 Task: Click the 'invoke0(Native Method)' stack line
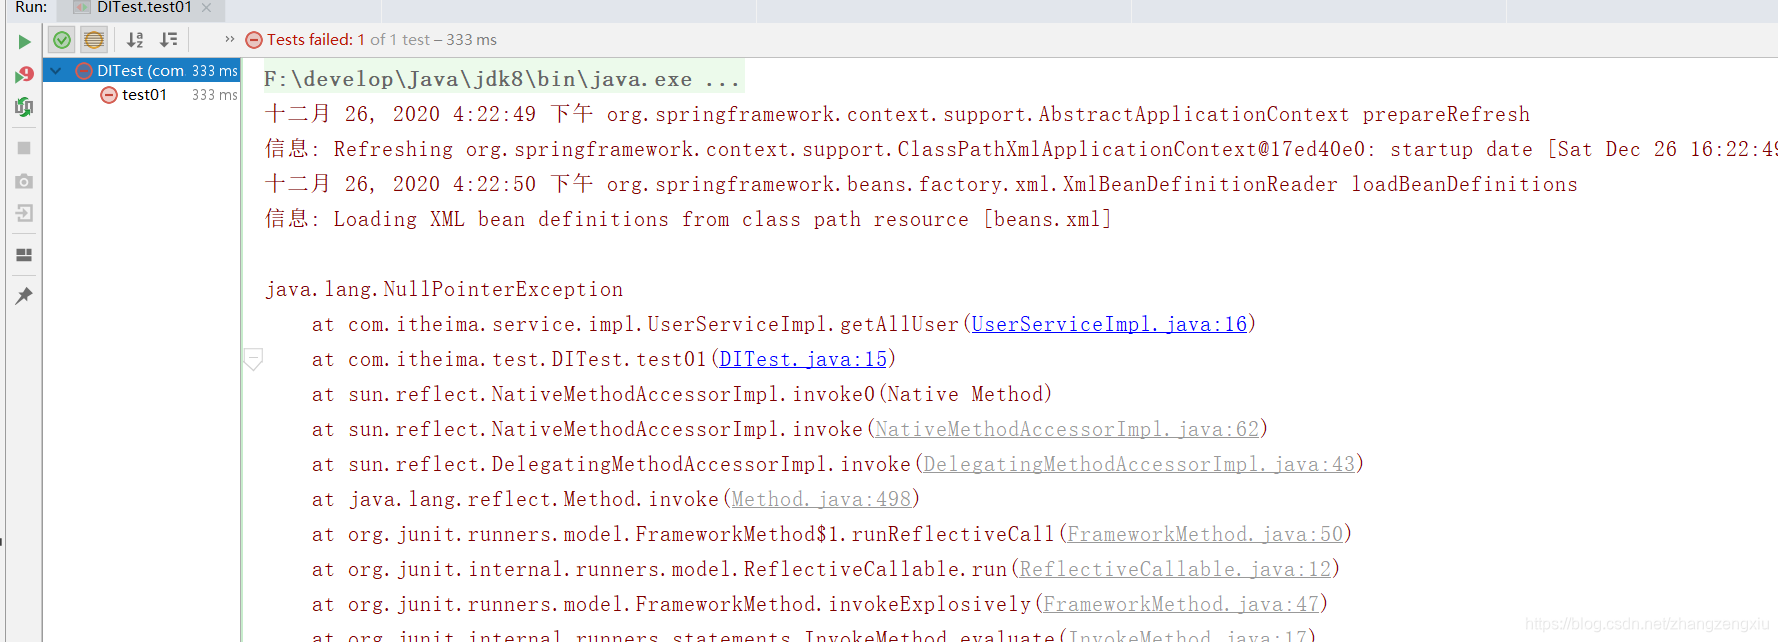pyautogui.click(x=682, y=394)
